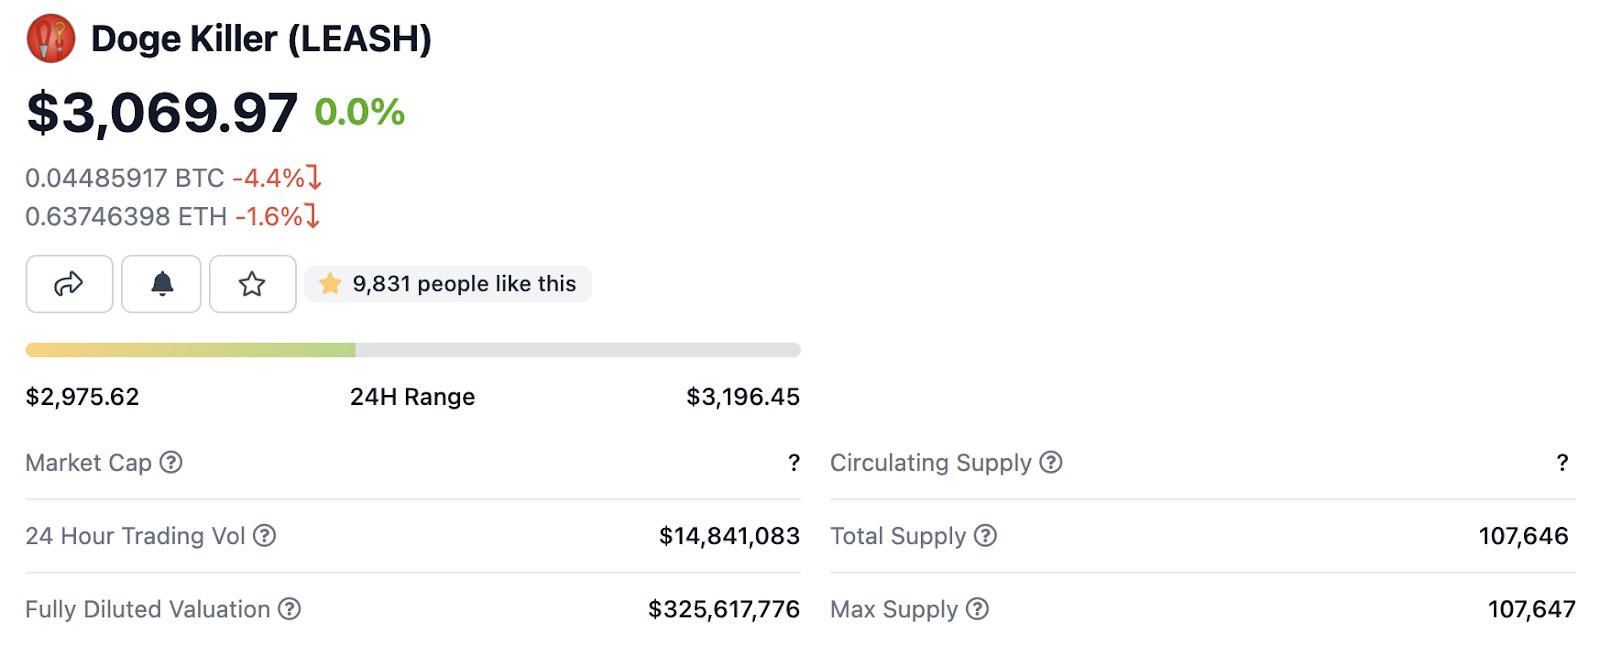The width and height of the screenshot is (1600, 645).
Task: Click the ETH price change -1.6% arrow
Action: (312, 216)
